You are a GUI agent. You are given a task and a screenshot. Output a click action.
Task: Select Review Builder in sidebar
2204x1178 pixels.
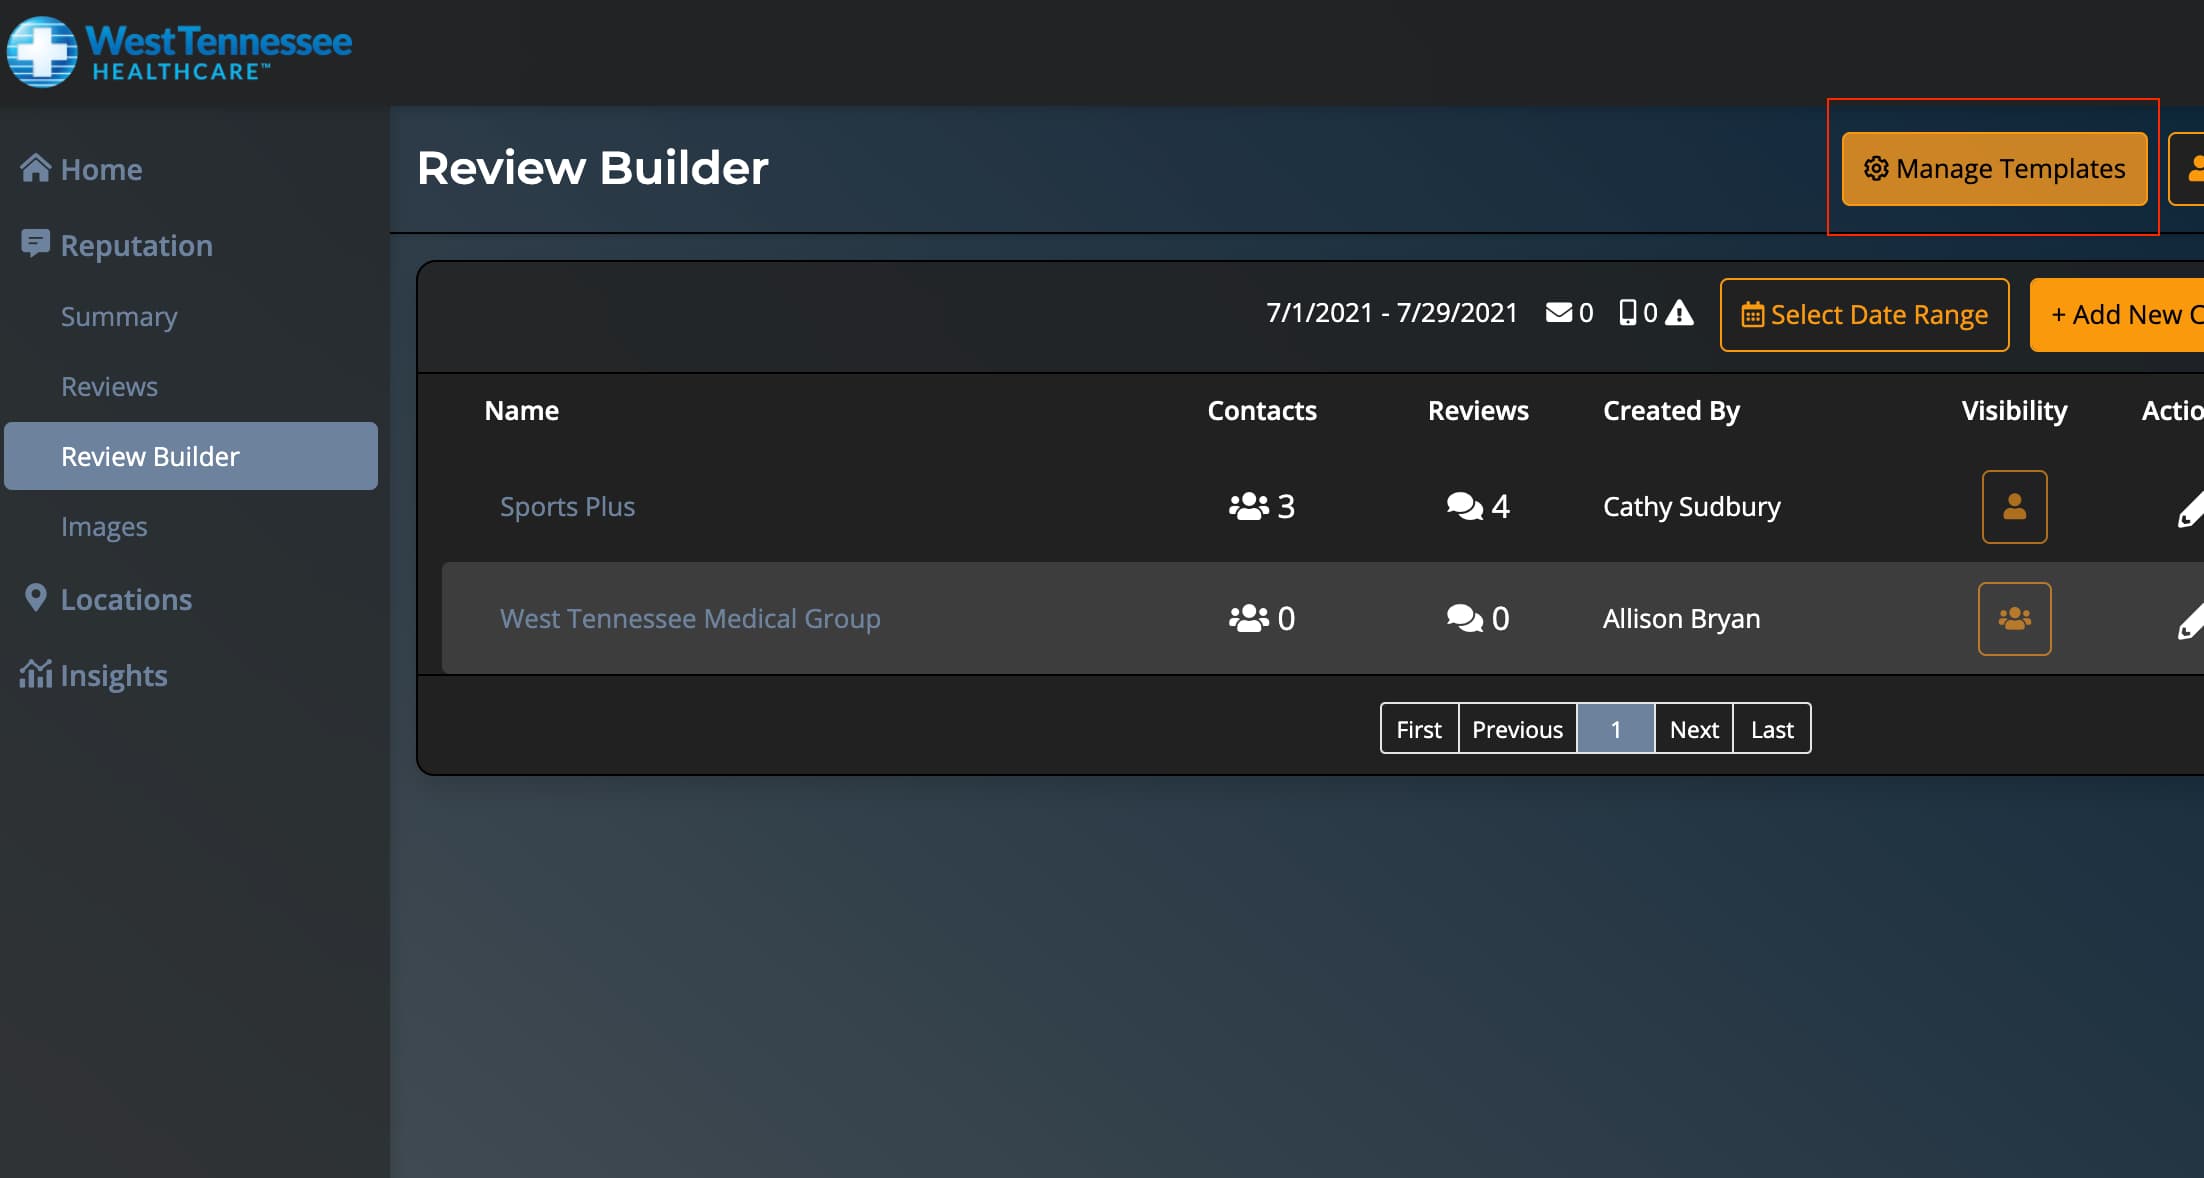click(x=191, y=456)
